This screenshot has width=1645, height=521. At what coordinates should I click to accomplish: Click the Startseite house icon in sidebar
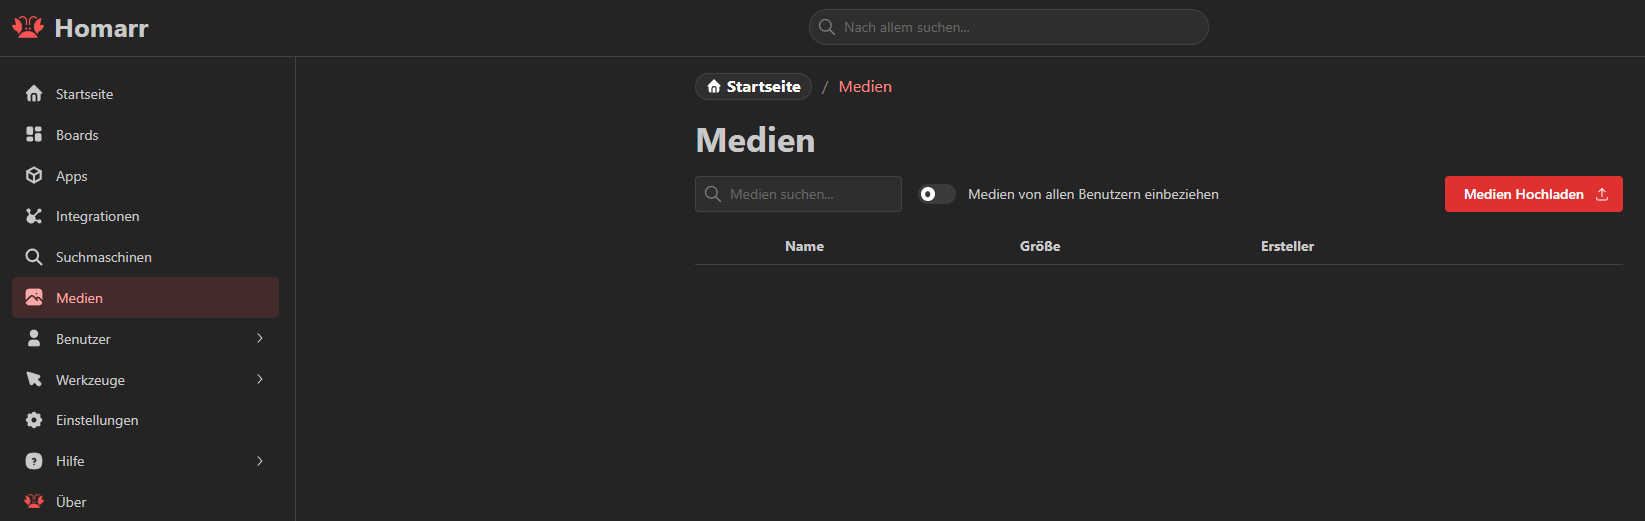pos(34,94)
